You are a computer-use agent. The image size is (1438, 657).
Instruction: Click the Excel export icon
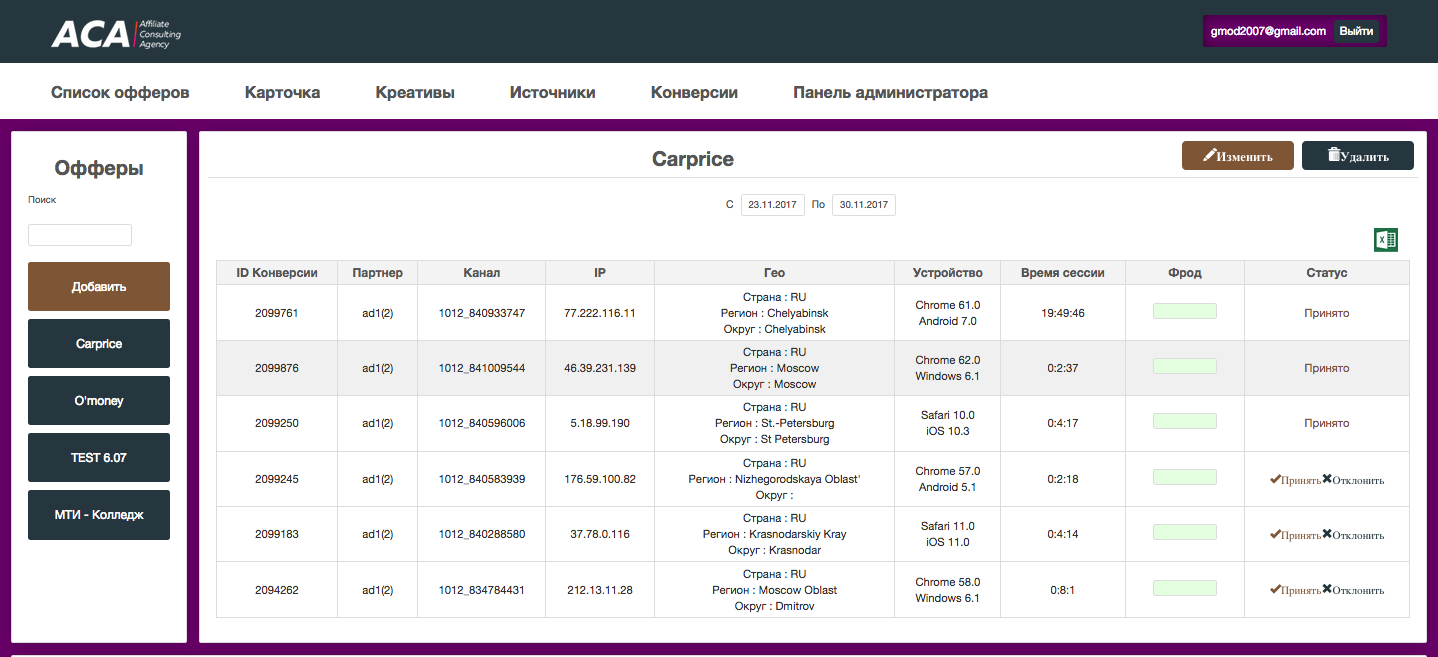pyautogui.click(x=1385, y=240)
